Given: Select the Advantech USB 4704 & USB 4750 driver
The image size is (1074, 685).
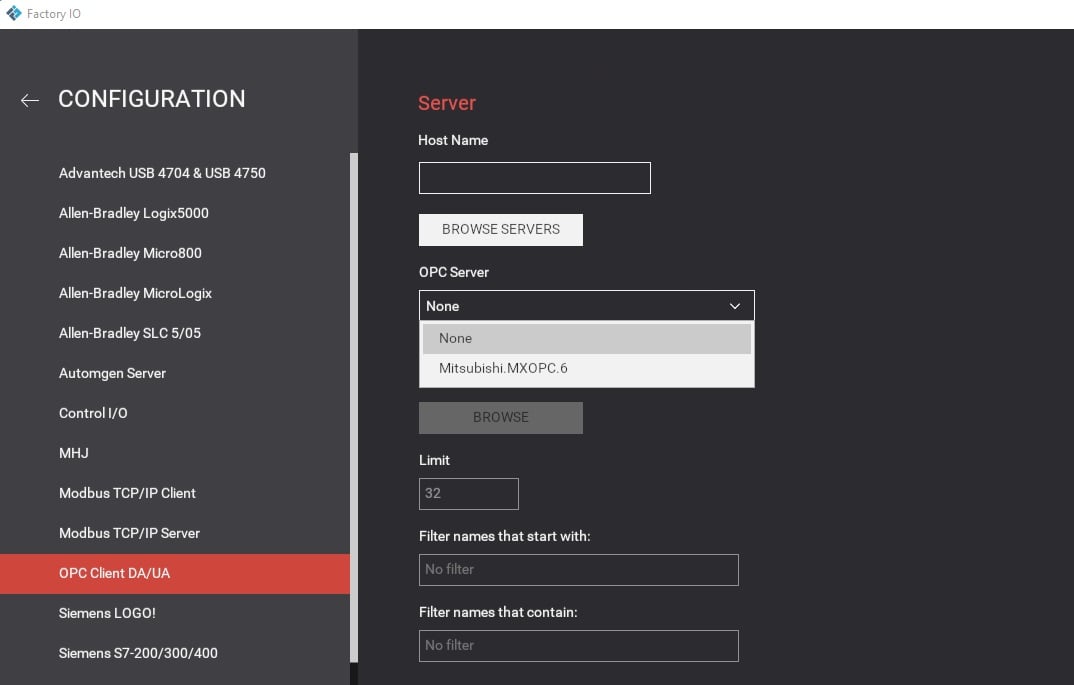Looking at the screenshot, I should point(162,173).
